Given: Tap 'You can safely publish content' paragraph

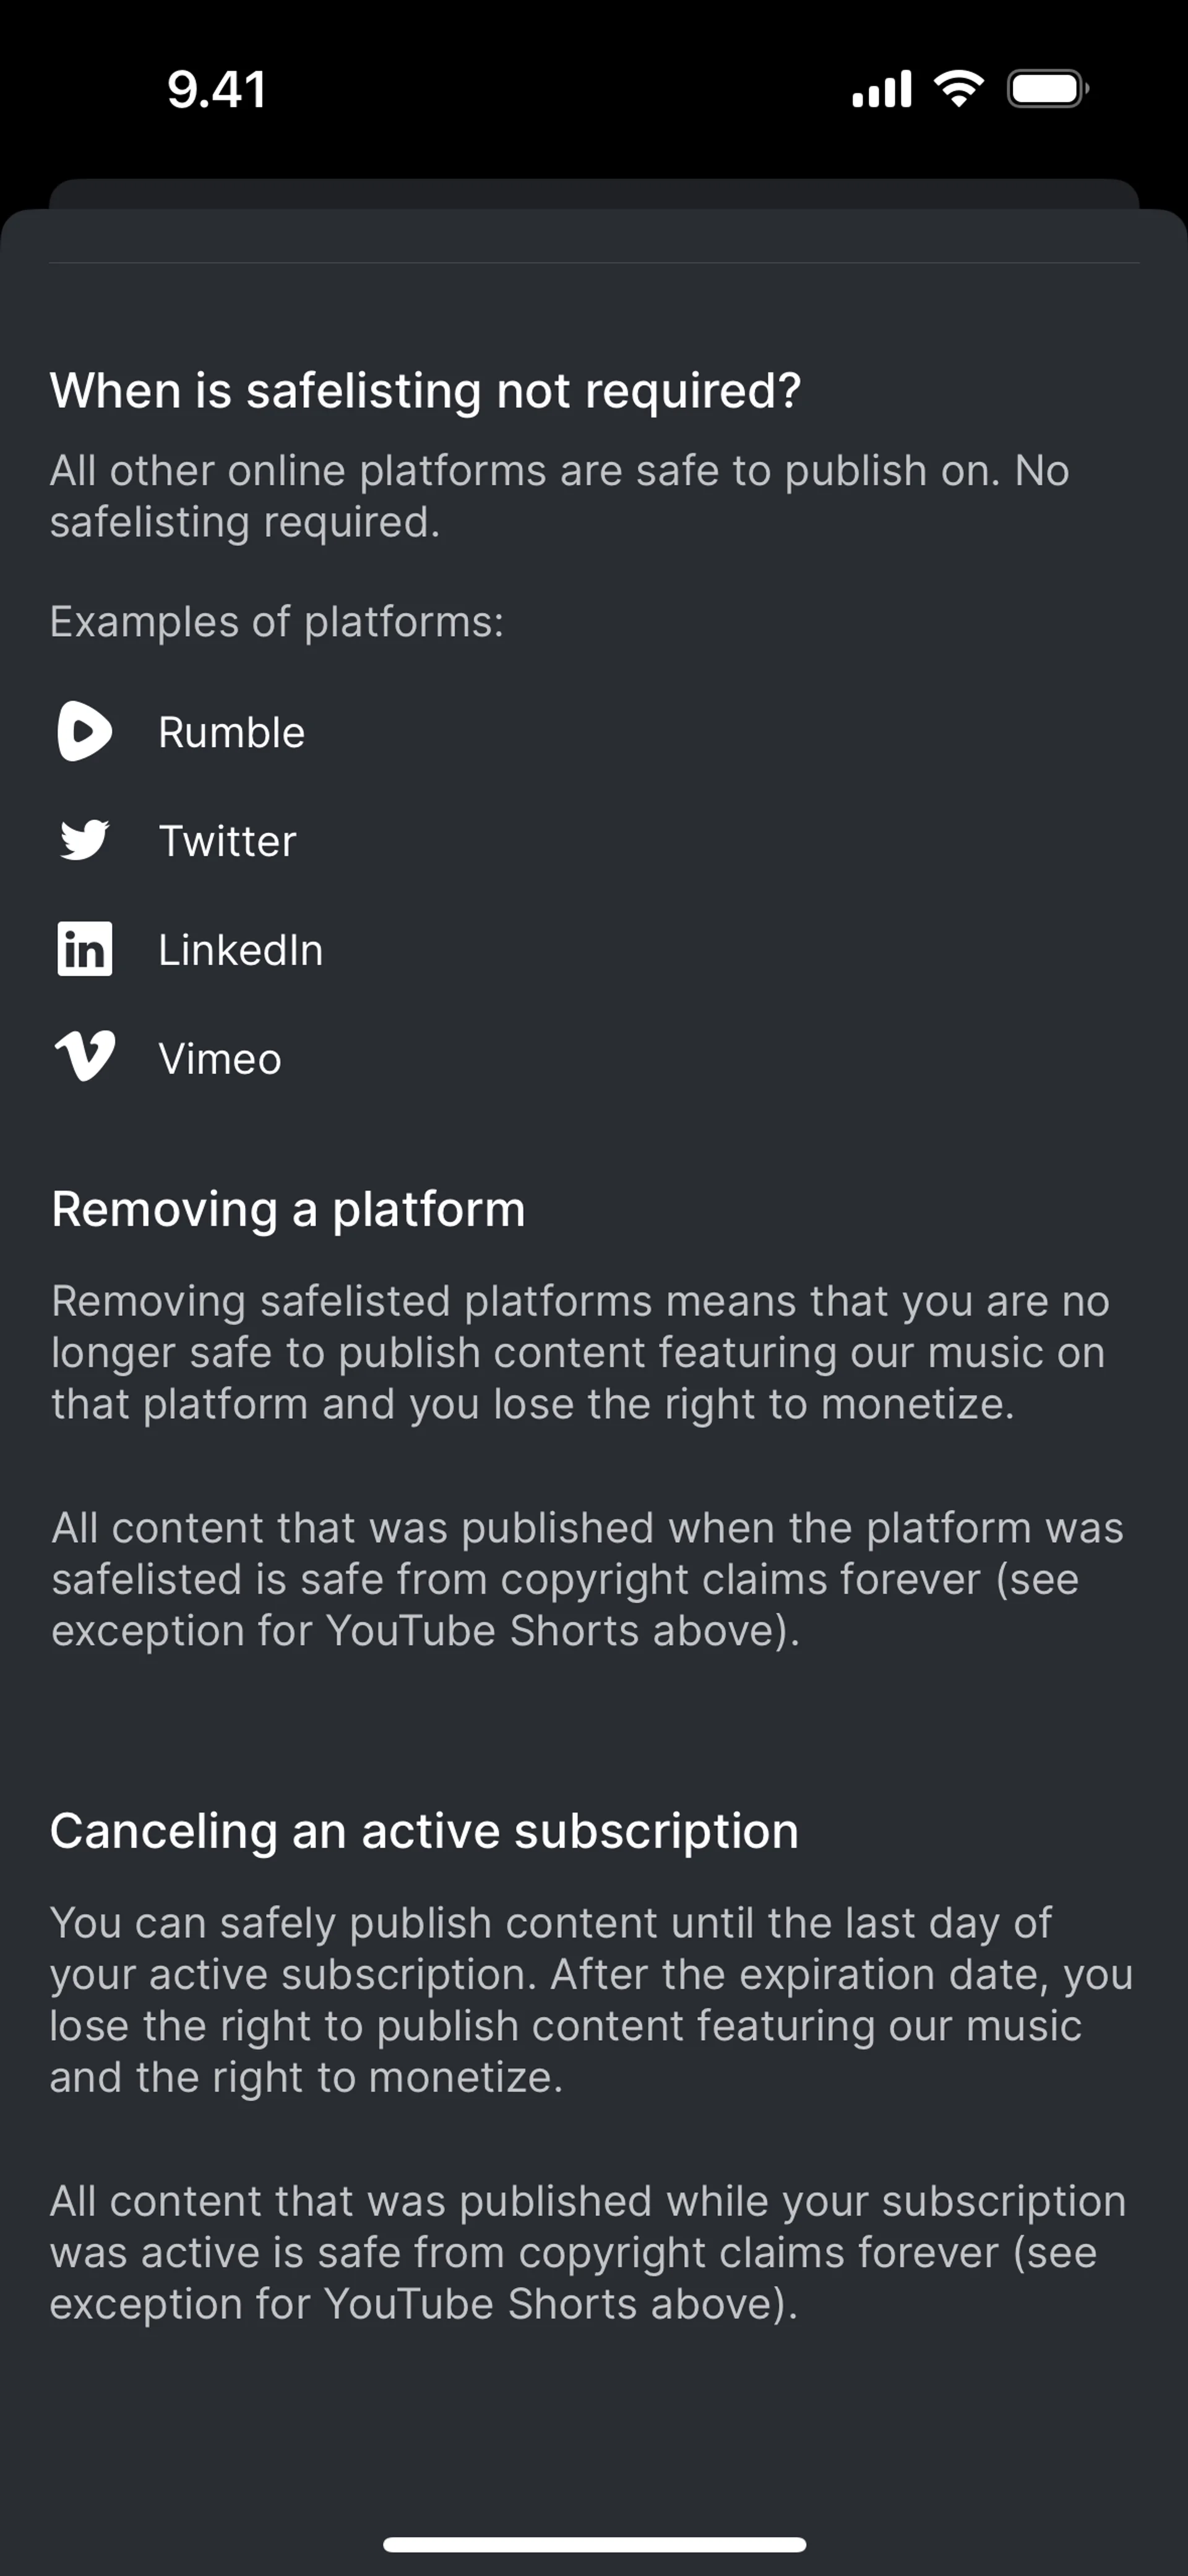Looking at the screenshot, I should click(590, 2000).
